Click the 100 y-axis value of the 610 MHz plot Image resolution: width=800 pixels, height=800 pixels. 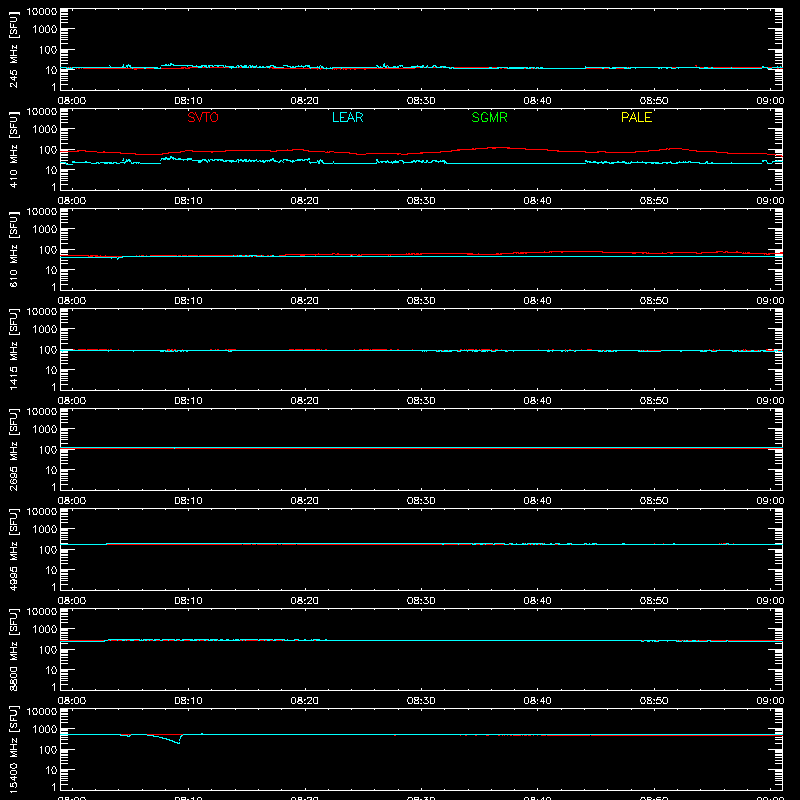click(x=48, y=250)
